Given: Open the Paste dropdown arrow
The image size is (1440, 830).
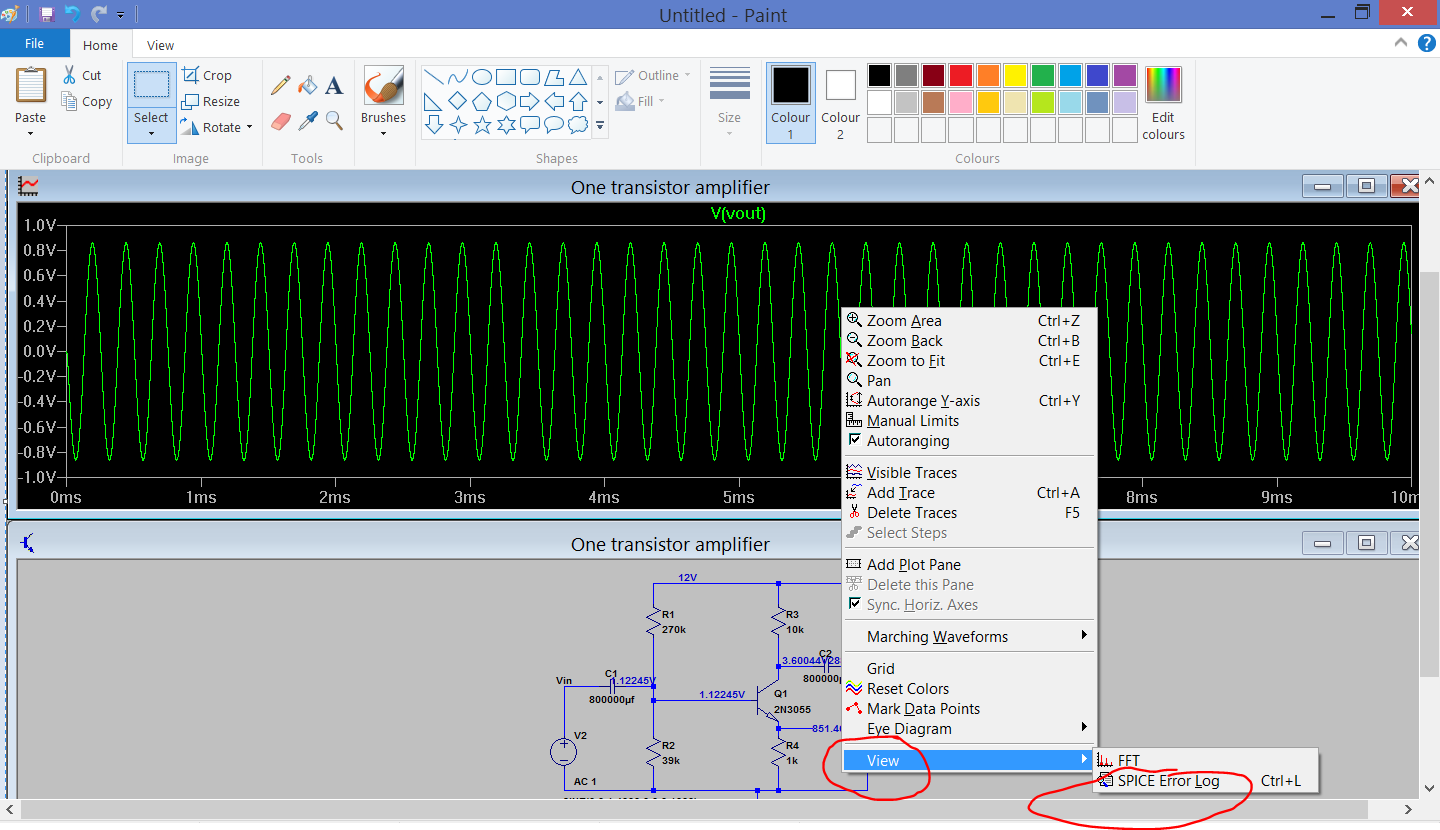Looking at the screenshot, I should (30, 133).
